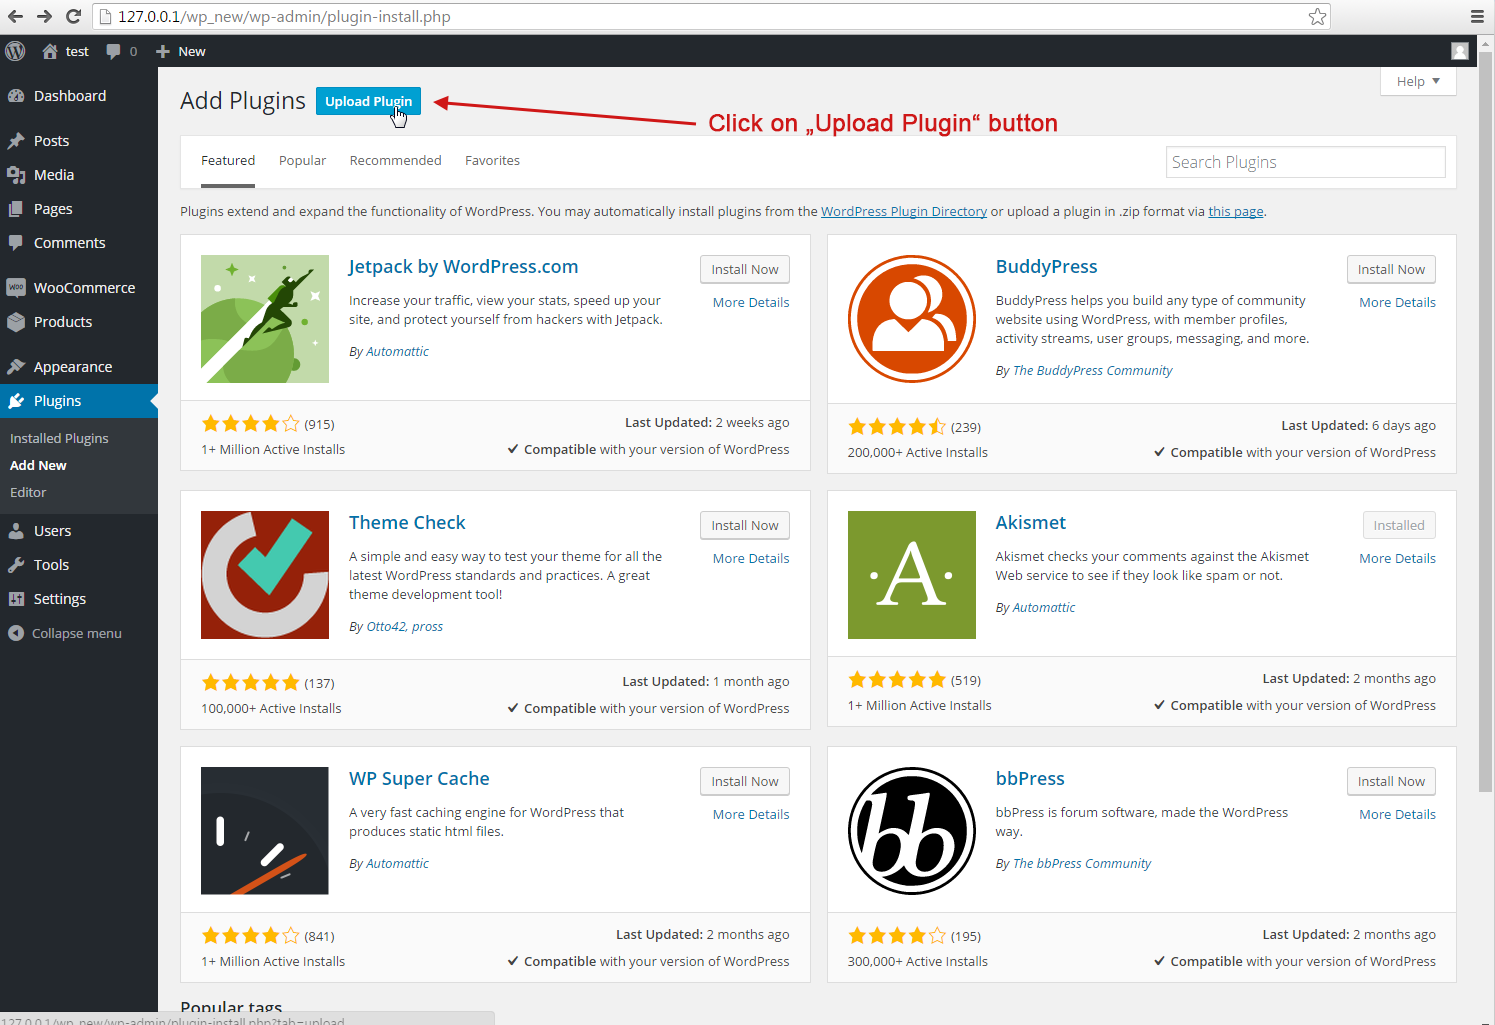Open Pages sidebar icon
The width and height of the screenshot is (1495, 1025).
(16, 209)
